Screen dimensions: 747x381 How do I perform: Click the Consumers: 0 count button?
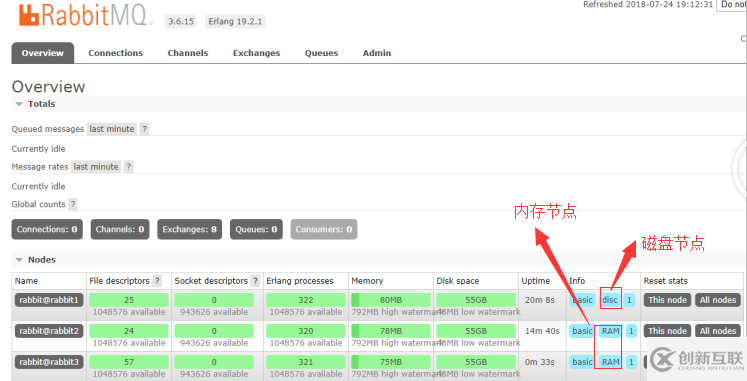click(x=324, y=229)
